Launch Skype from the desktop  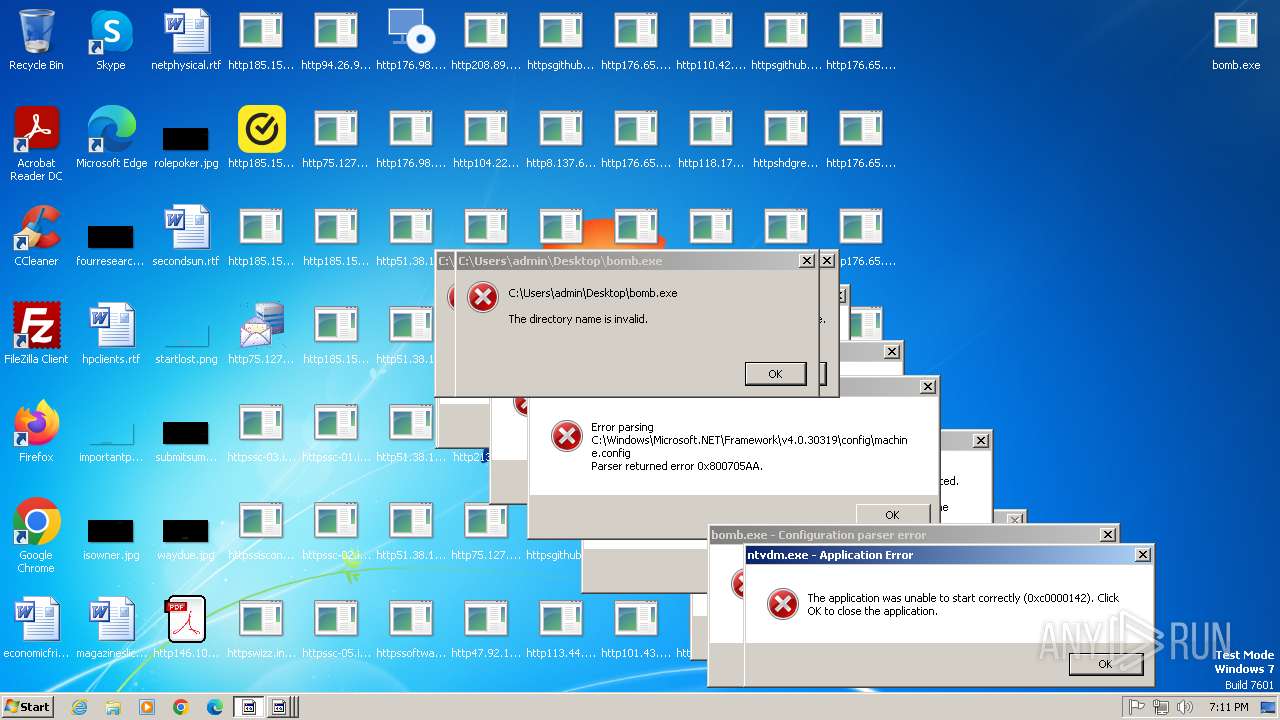(111, 40)
